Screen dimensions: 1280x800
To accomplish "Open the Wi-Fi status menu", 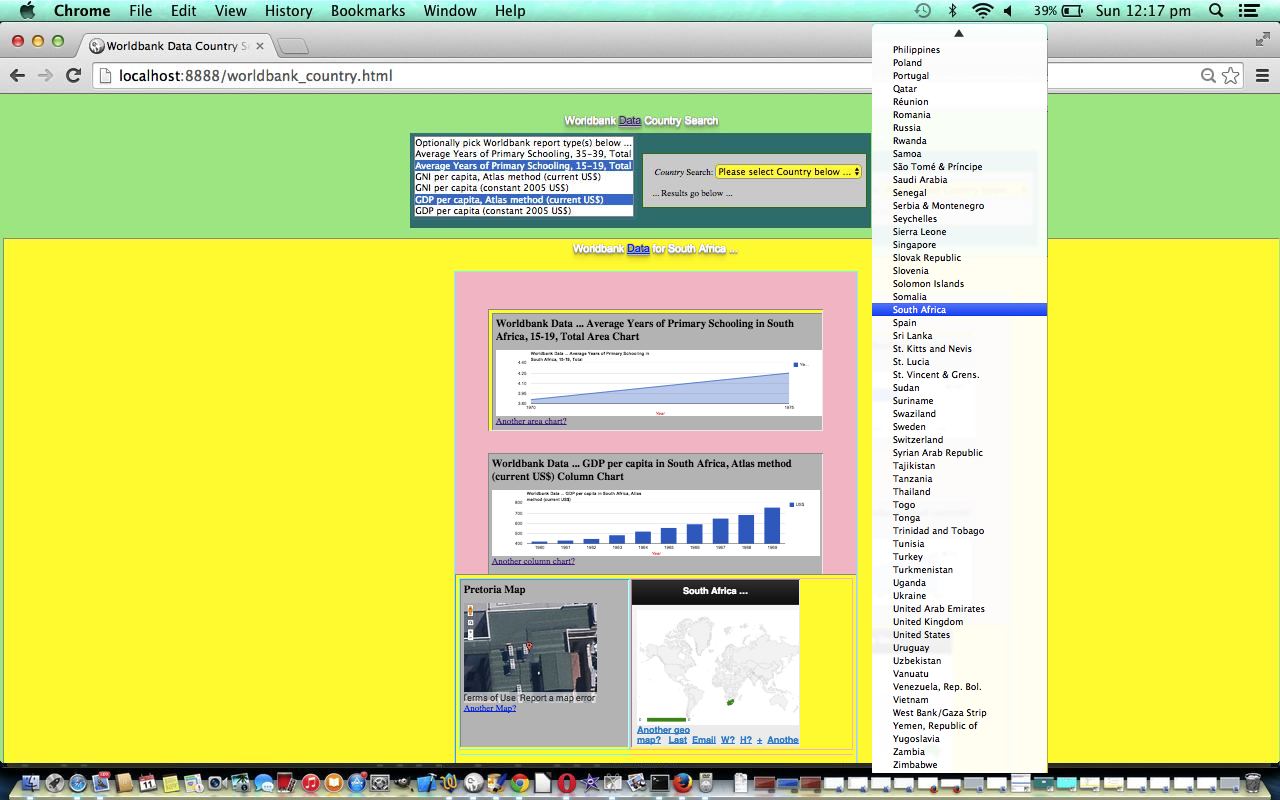I will coord(983,11).
